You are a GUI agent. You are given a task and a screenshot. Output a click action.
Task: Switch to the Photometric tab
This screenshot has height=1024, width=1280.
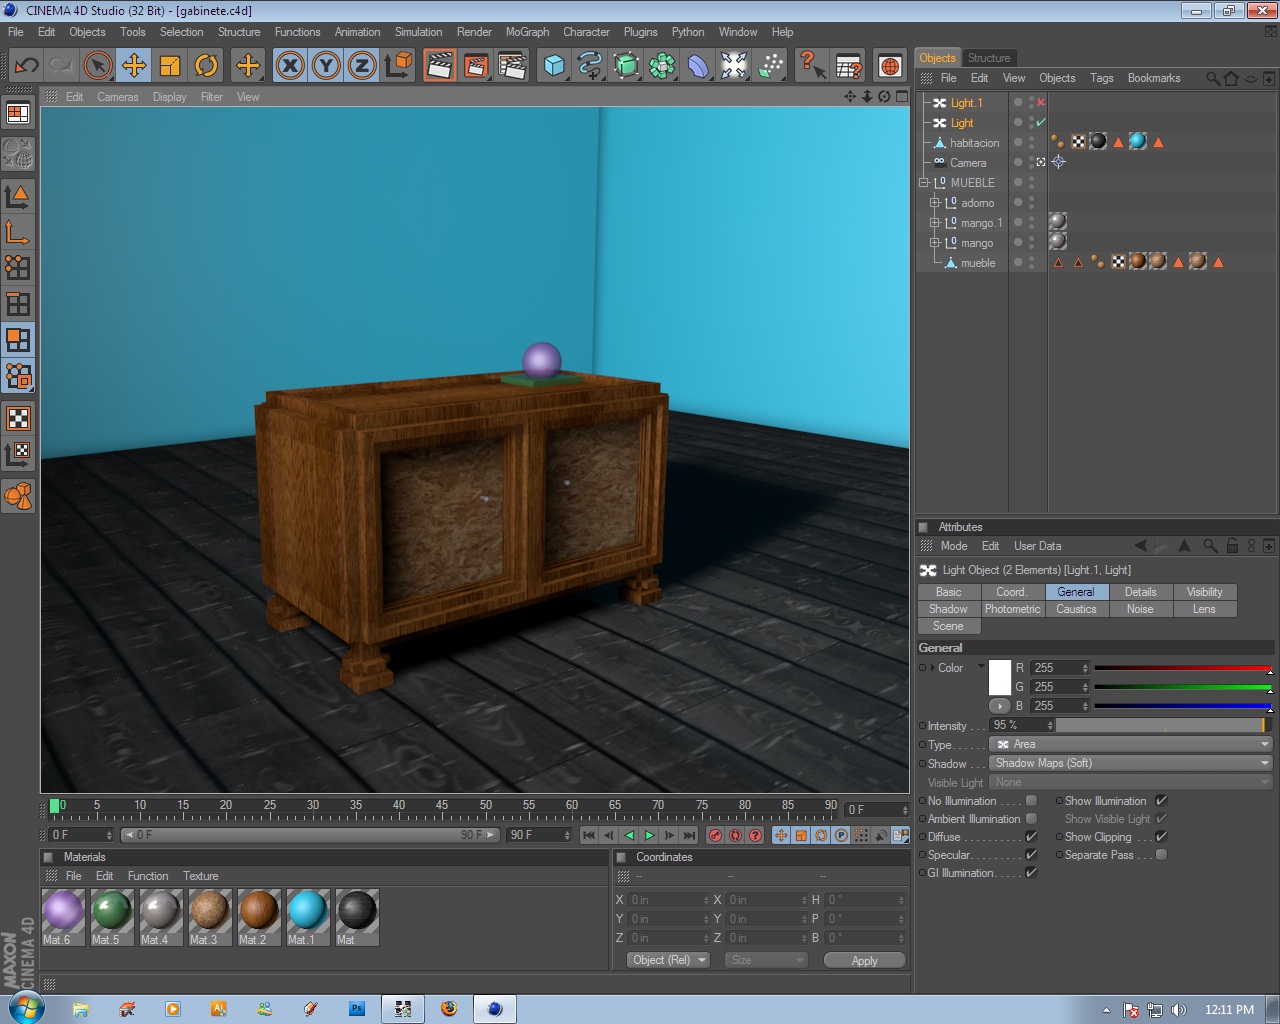pos(1012,609)
